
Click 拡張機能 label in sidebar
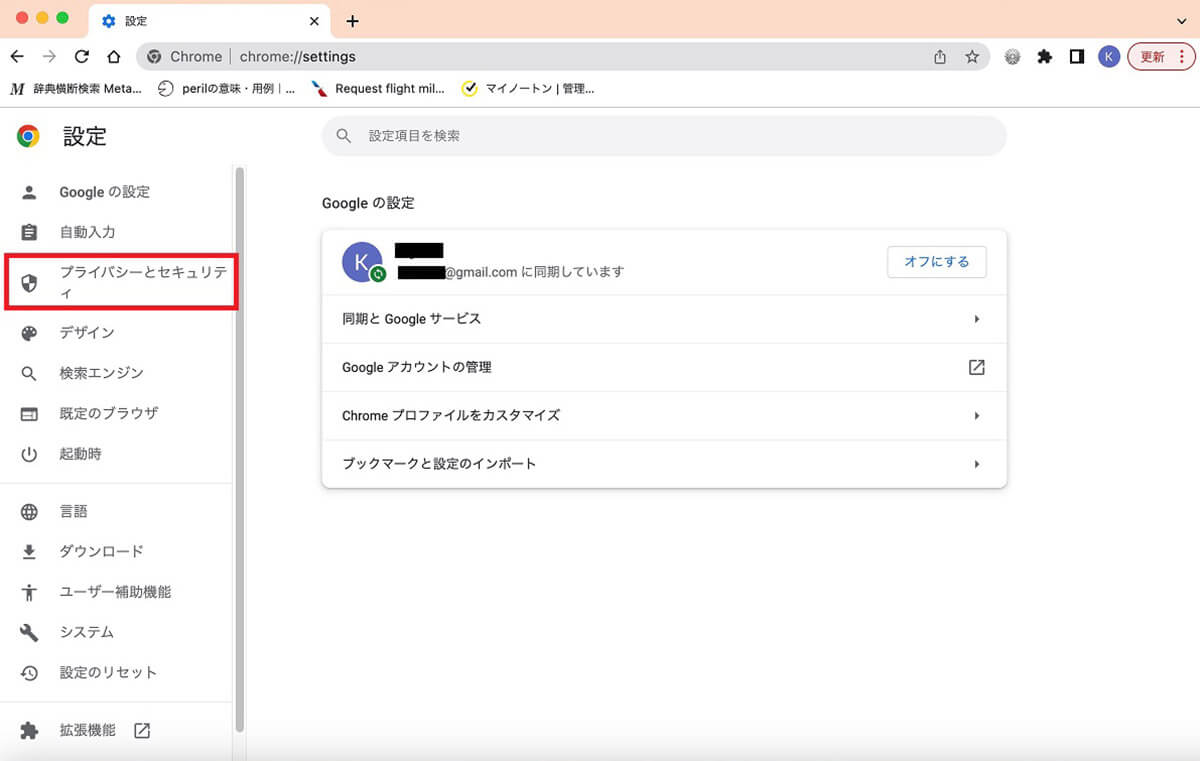tap(88, 731)
